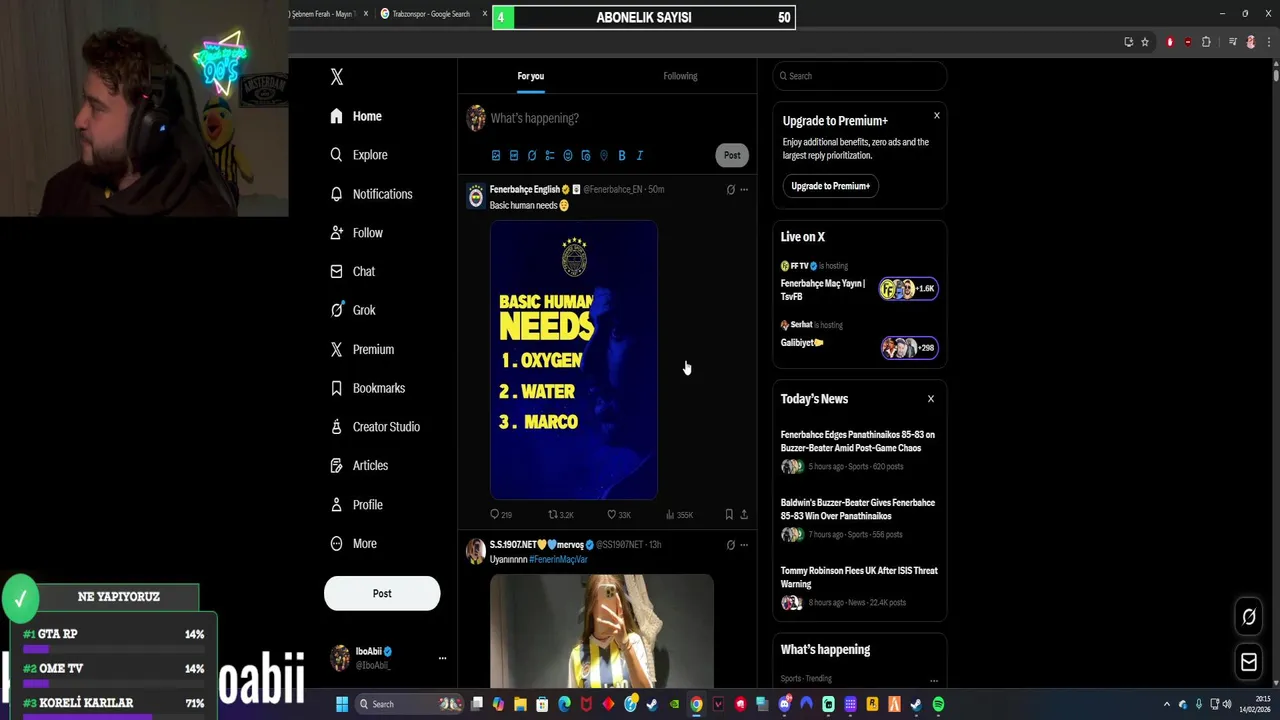View analytics of Basic human needs post
The height and width of the screenshot is (720, 1280).
click(x=679, y=515)
